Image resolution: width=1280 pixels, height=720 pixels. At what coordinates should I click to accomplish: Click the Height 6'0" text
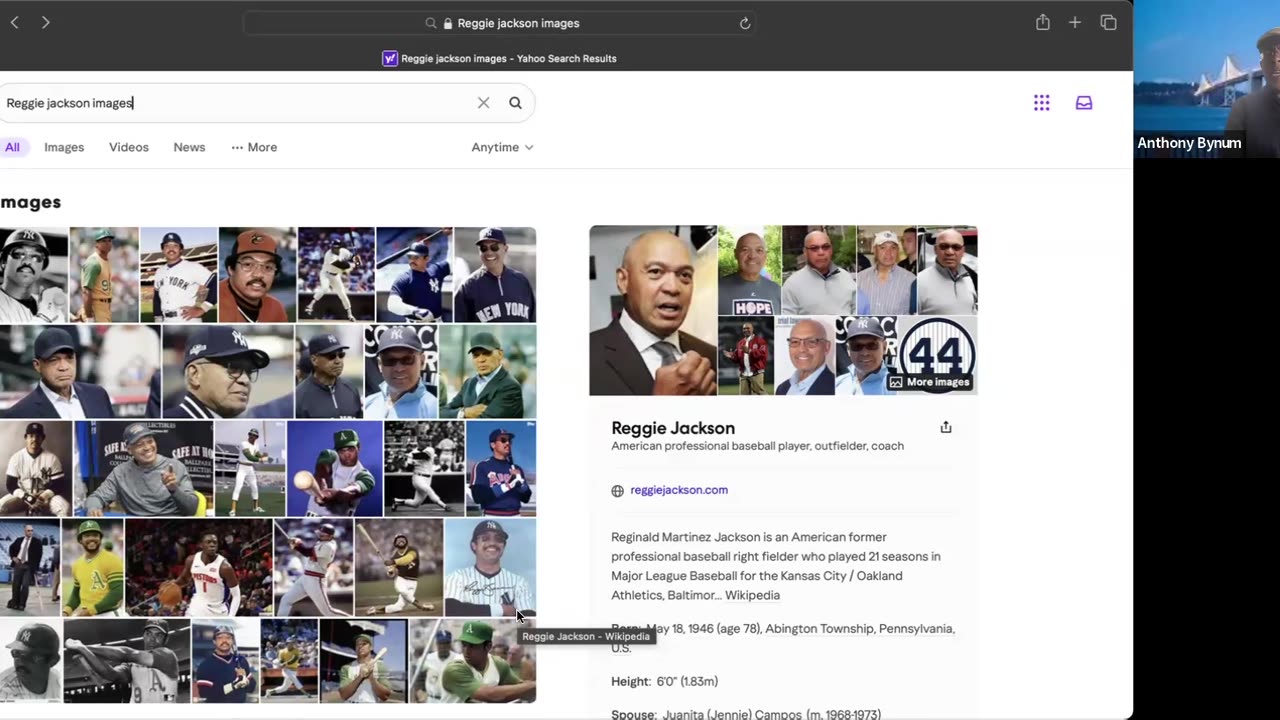664,682
